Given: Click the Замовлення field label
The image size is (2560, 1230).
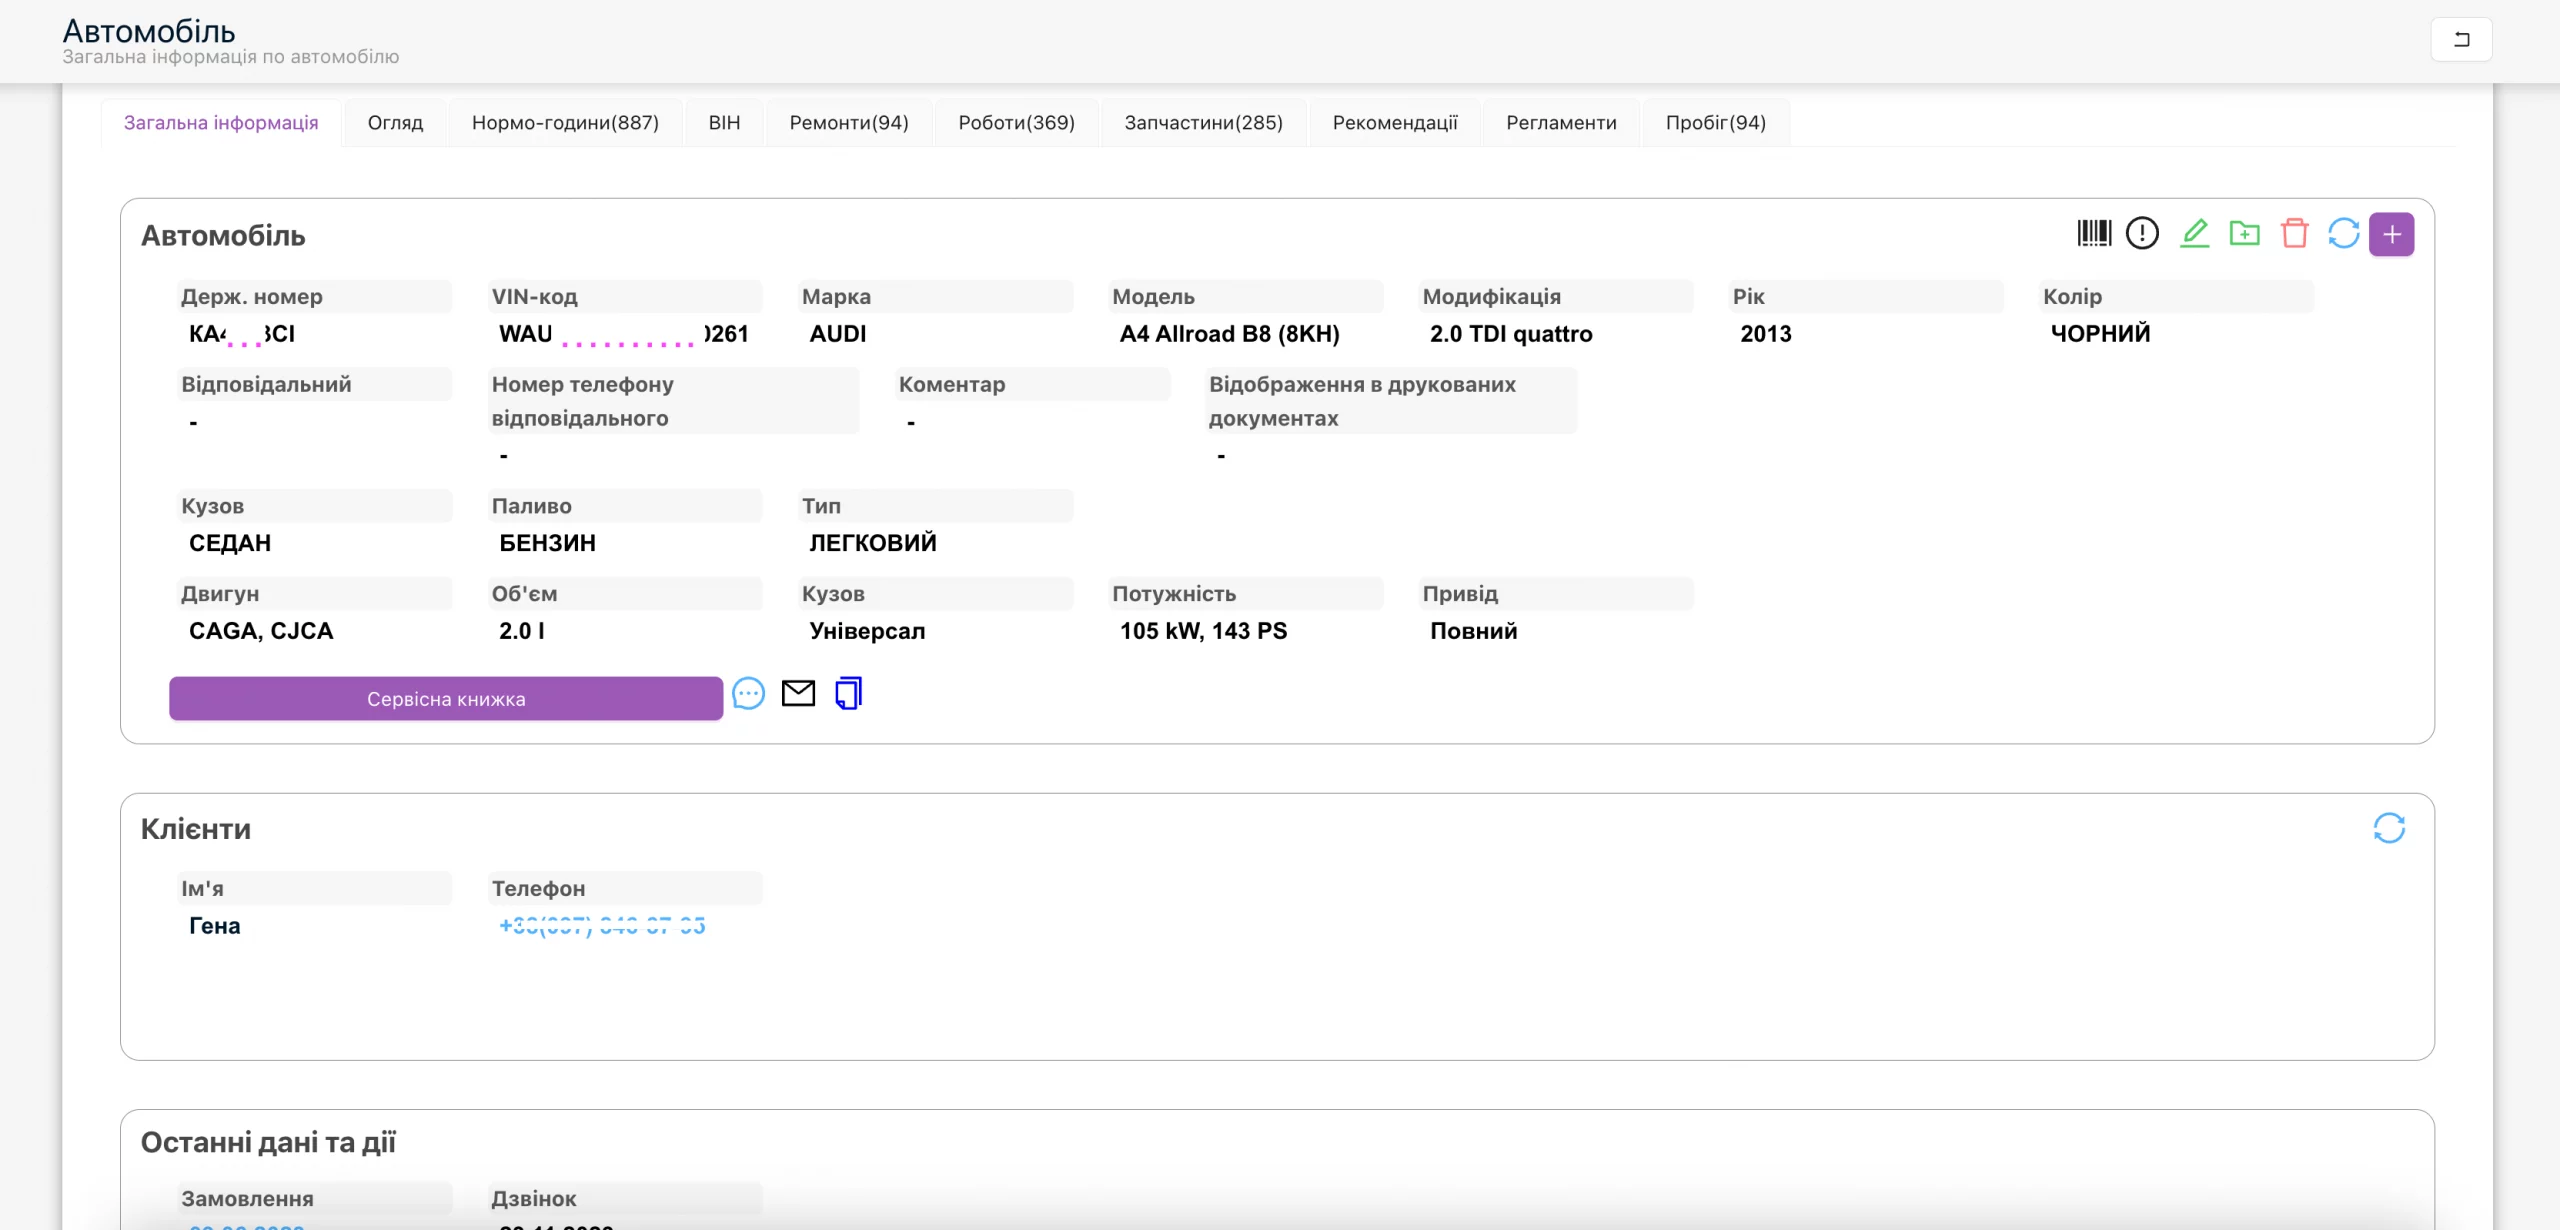Looking at the screenshot, I should pos(247,1198).
